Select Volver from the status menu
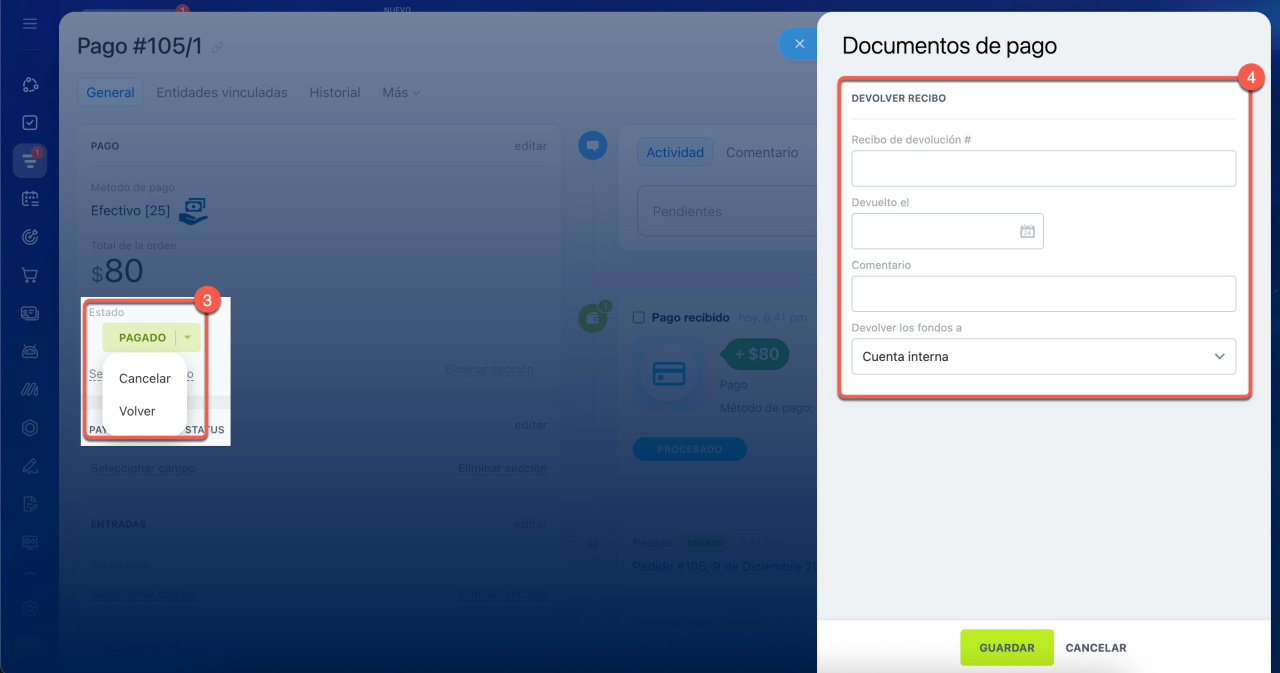 coord(137,411)
